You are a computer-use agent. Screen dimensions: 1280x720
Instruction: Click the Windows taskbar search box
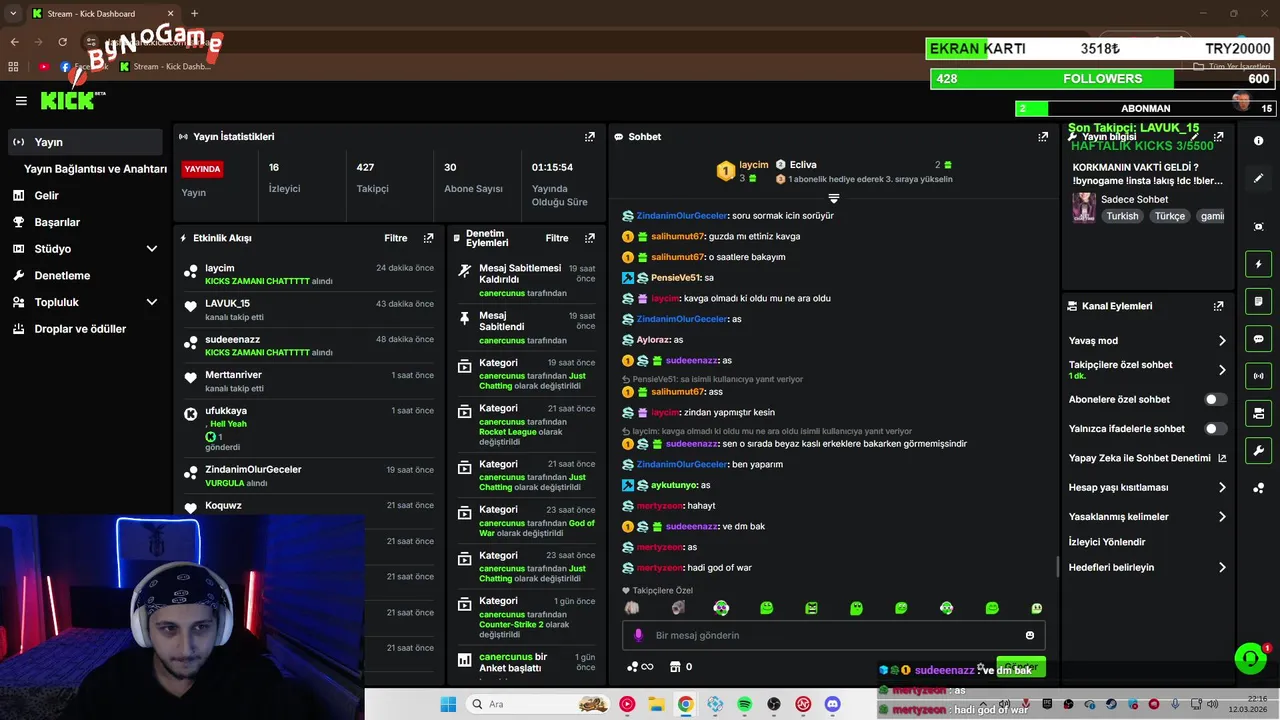pos(537,704)
